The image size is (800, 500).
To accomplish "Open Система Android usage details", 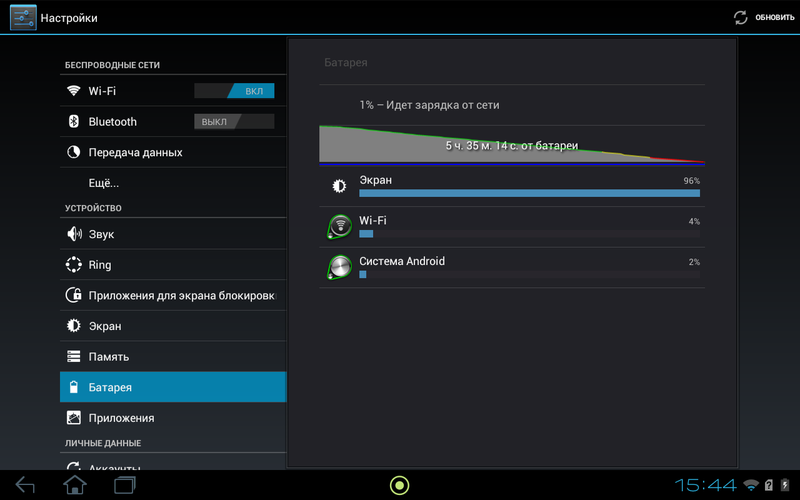I will point(512,268).
